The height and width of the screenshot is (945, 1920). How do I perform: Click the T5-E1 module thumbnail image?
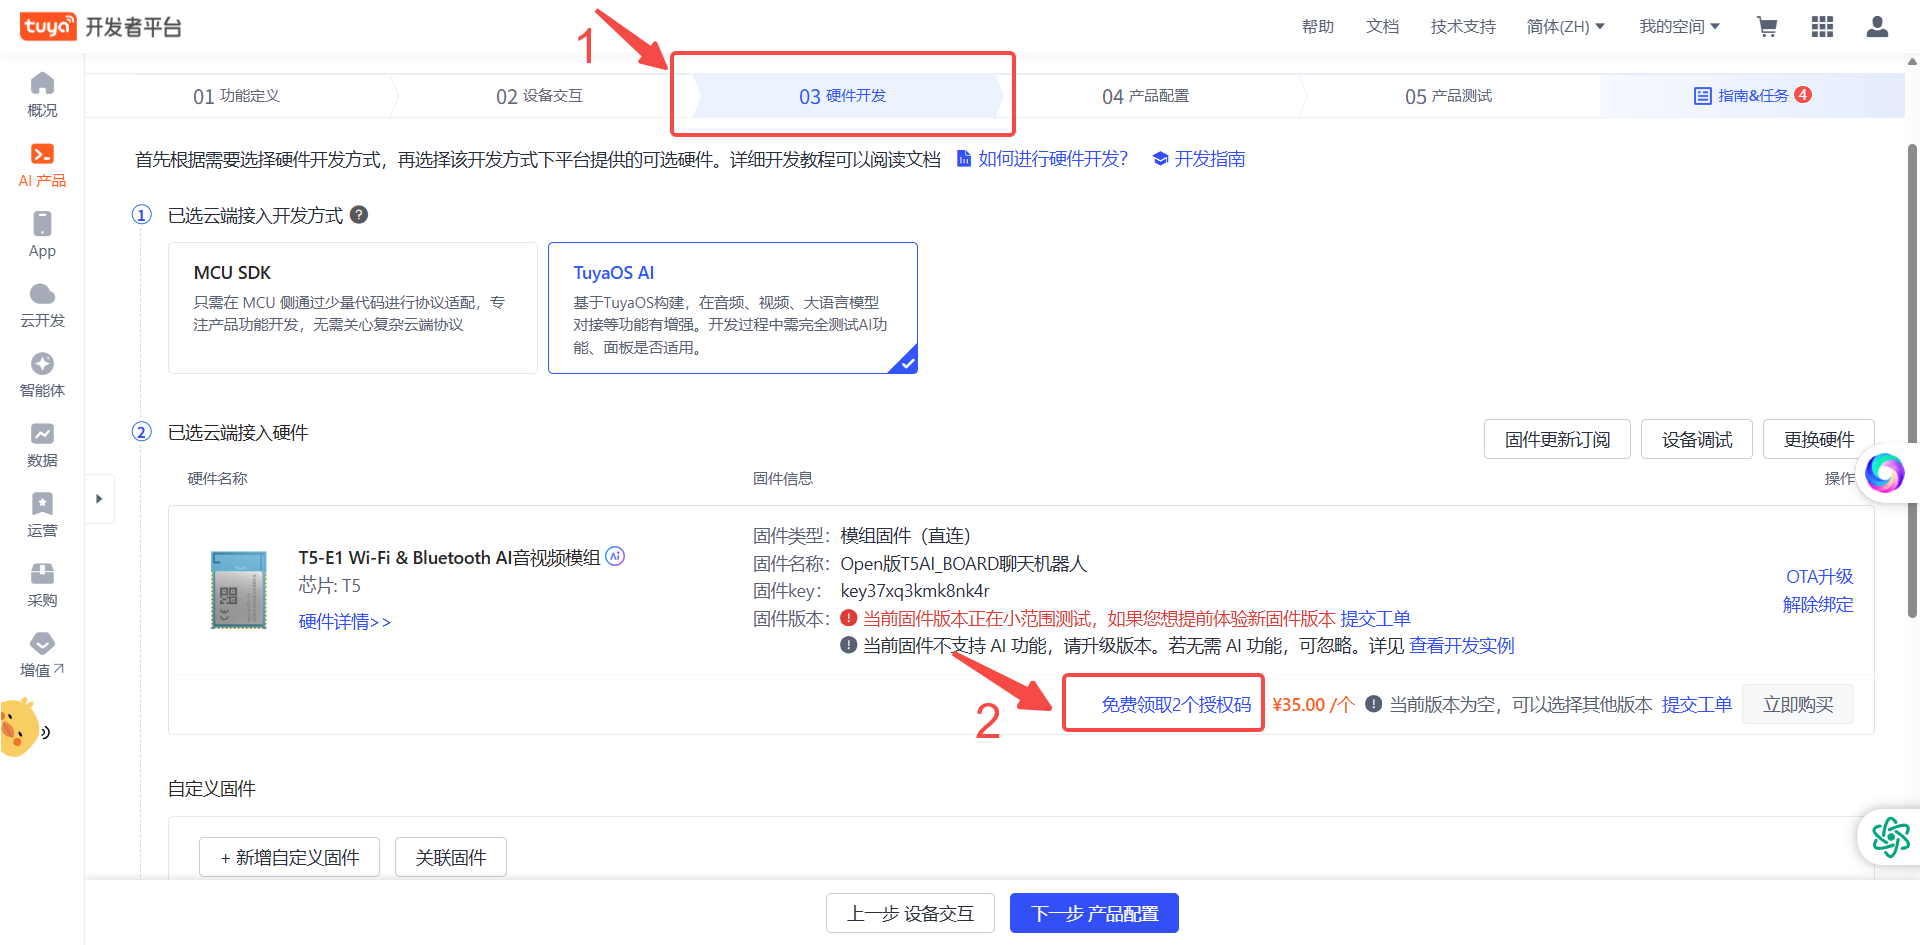tap(239, 590)
